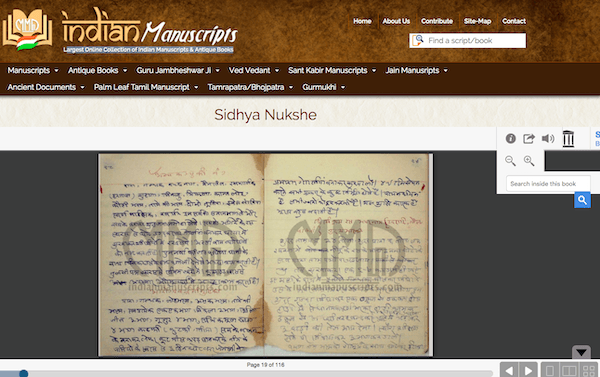
Task: Expand Jain Manusripts dropdown
Action: (x=417, y=70)
